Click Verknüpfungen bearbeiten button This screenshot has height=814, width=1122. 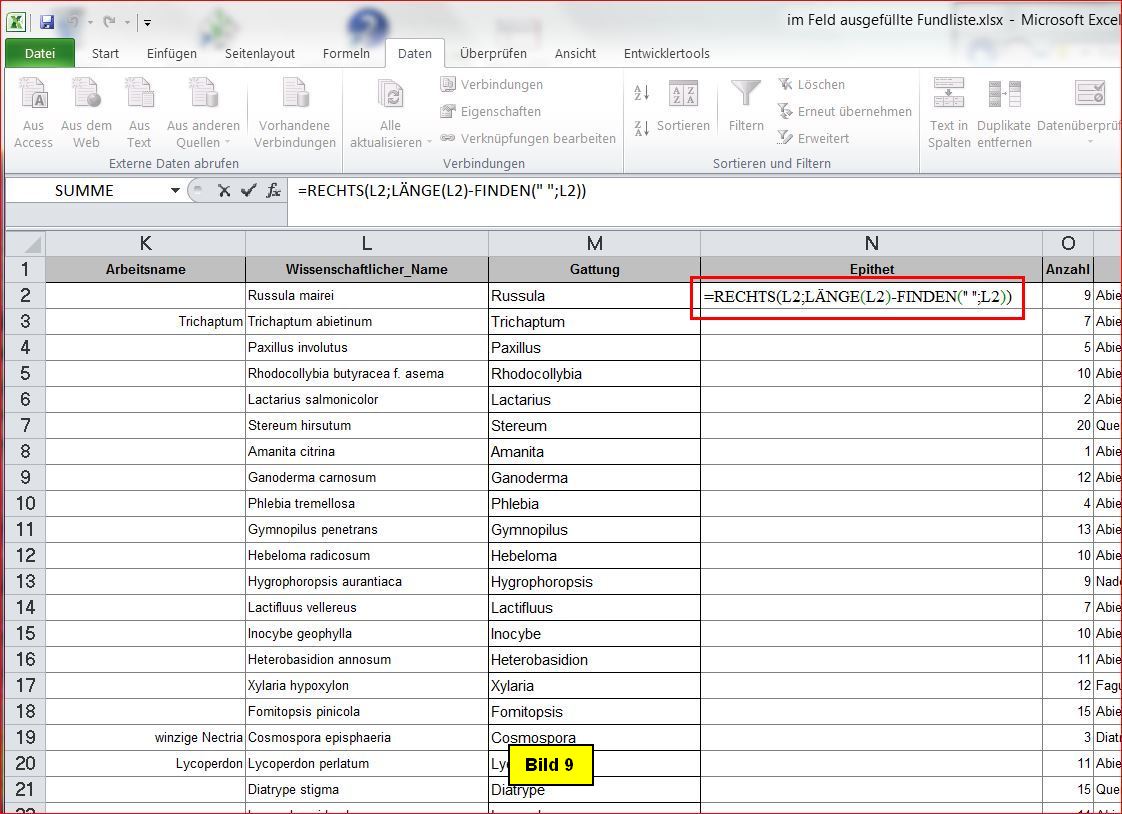click(x=528, y=139)
